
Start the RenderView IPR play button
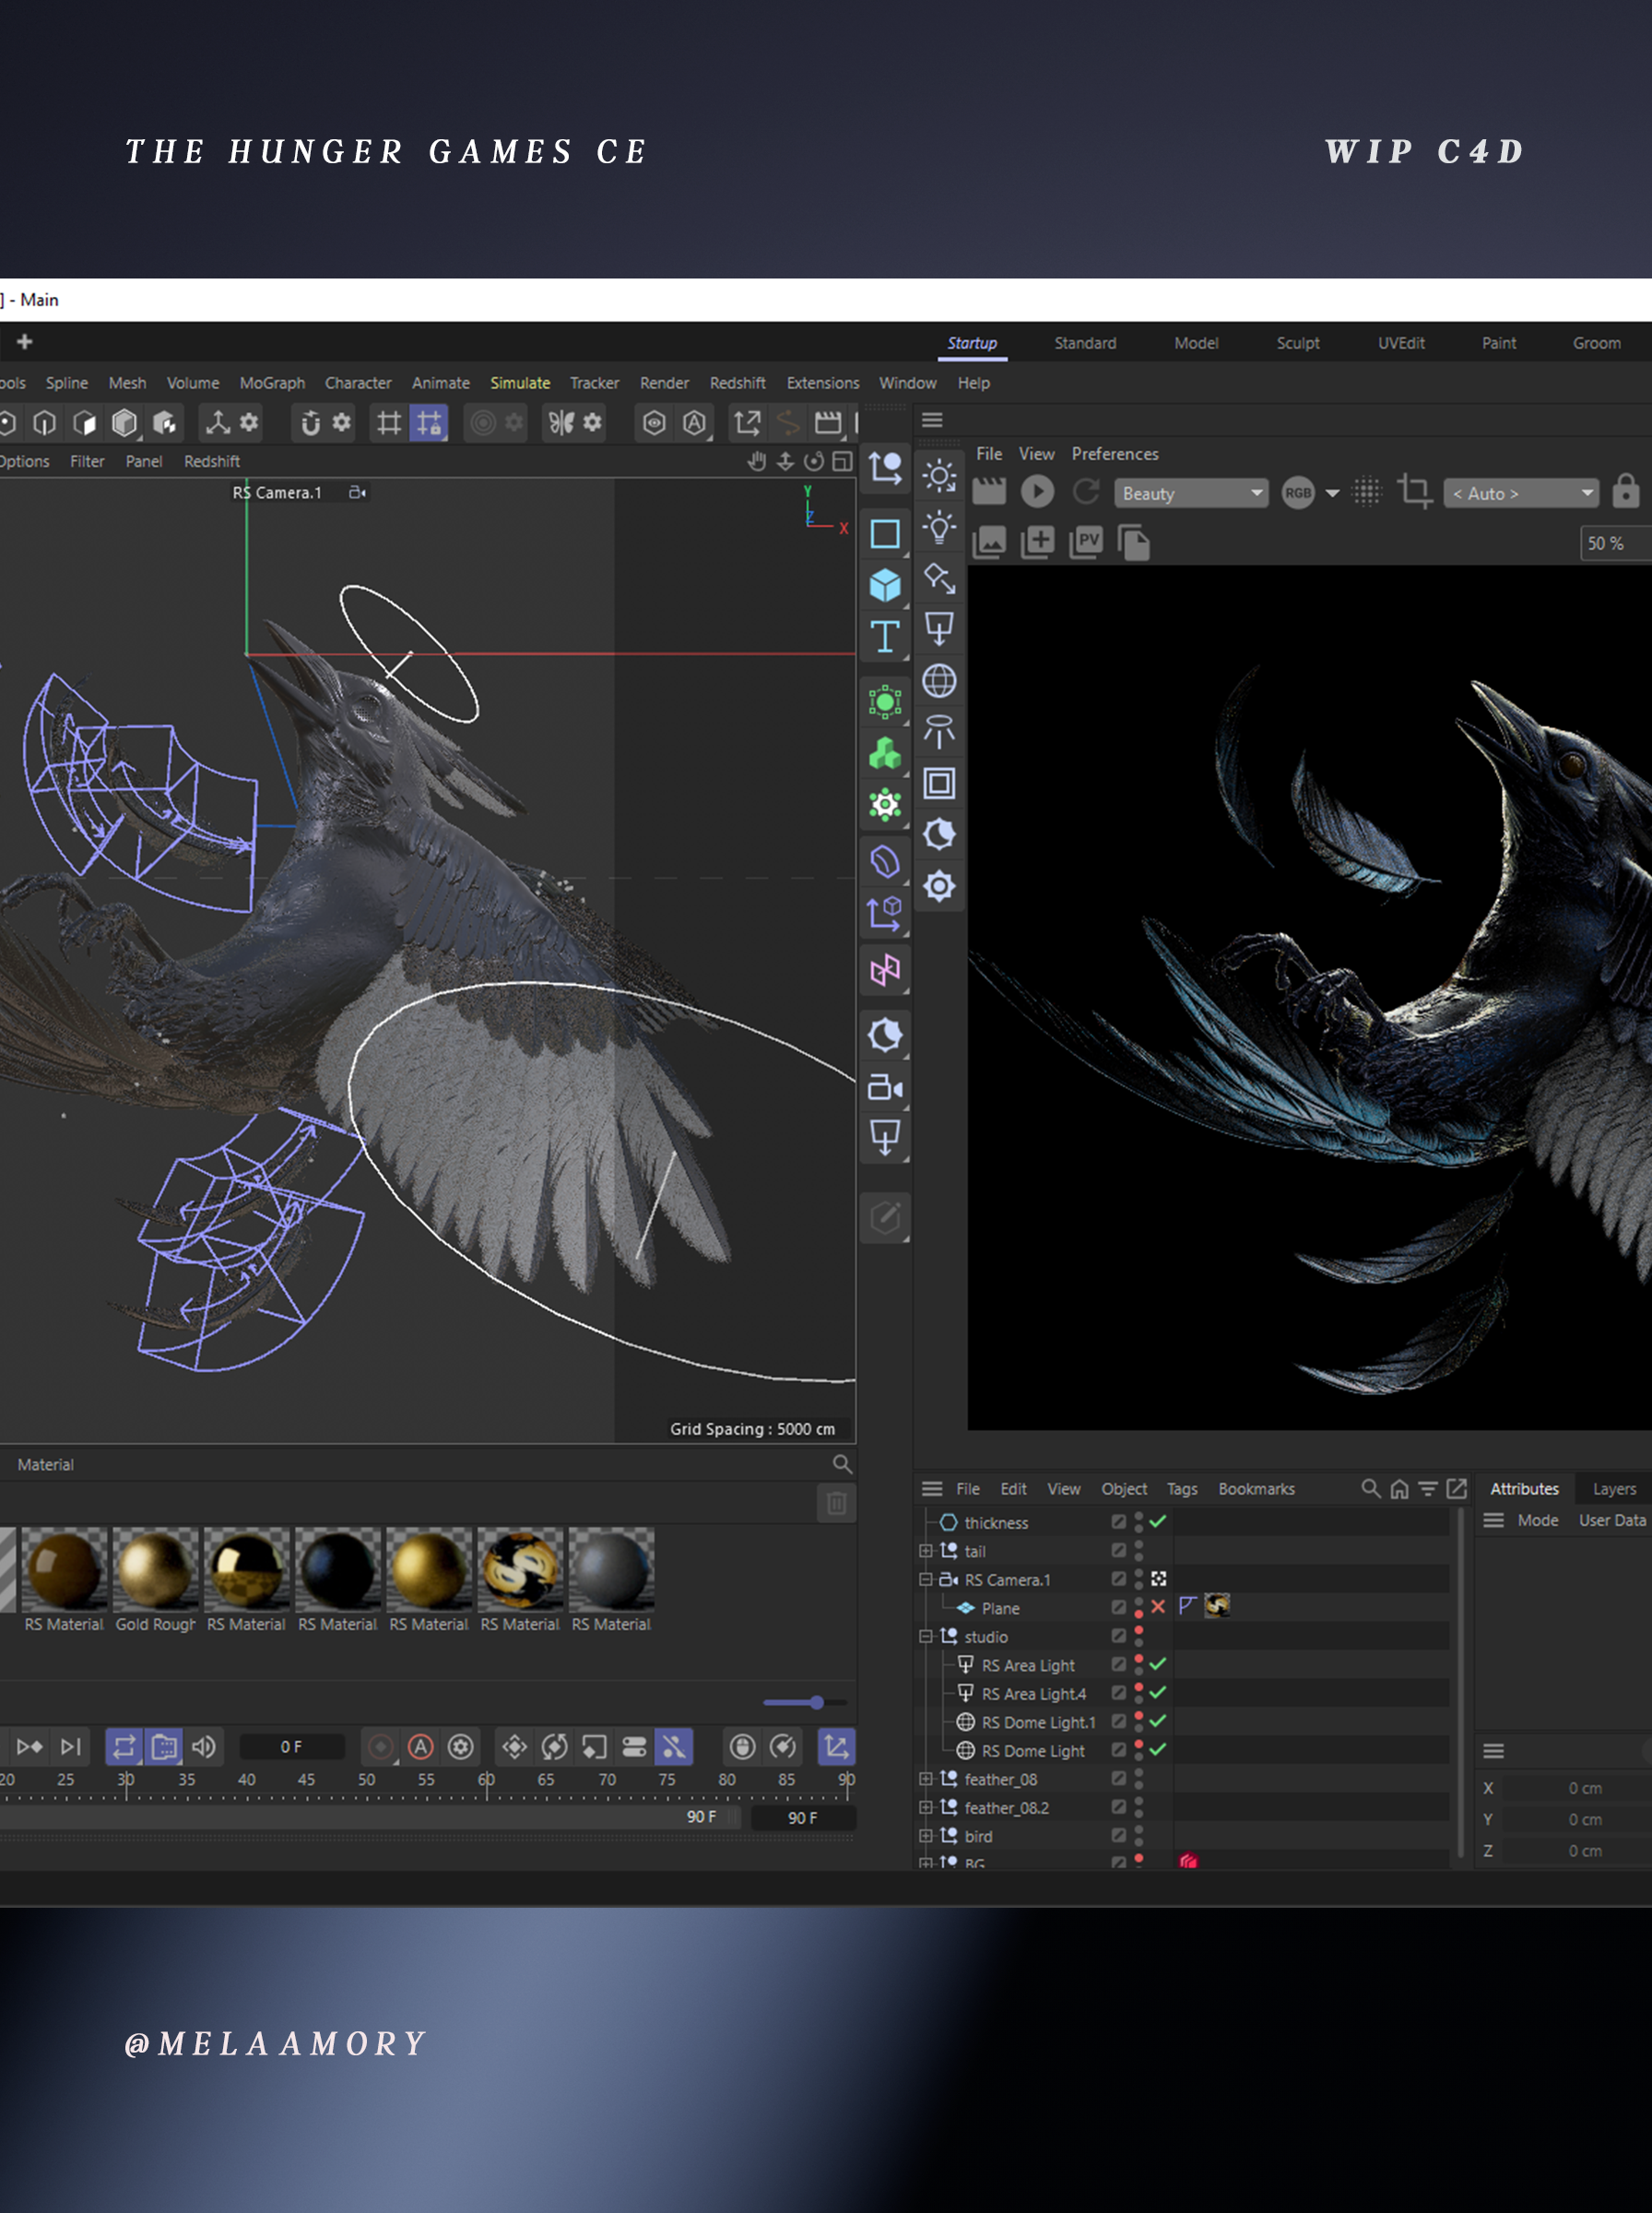[1037, 492]
